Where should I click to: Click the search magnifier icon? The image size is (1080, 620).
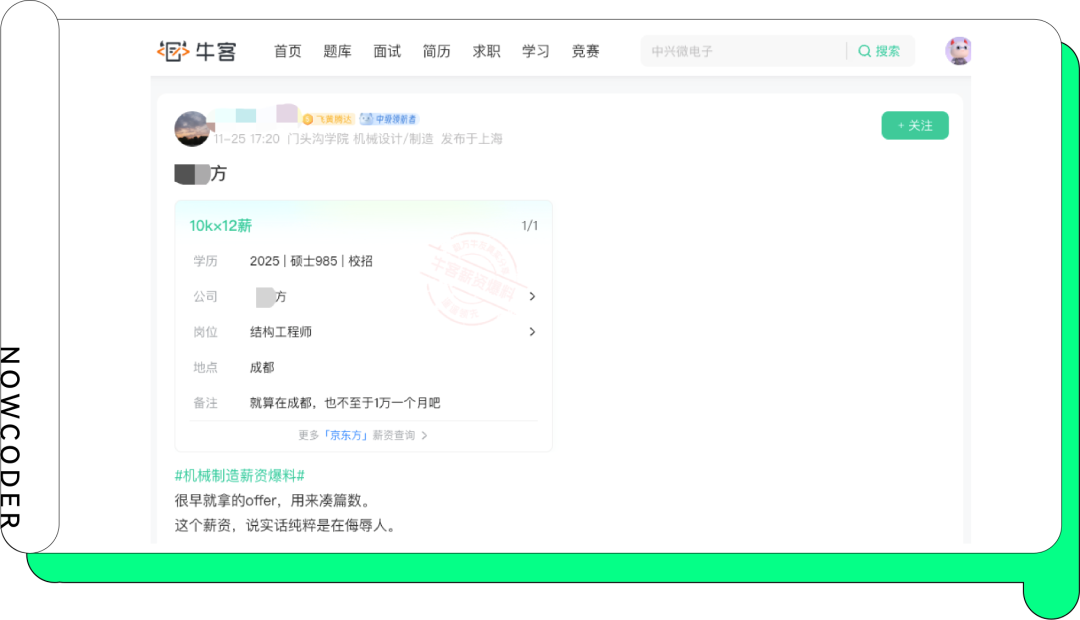(x=864, y=51)
